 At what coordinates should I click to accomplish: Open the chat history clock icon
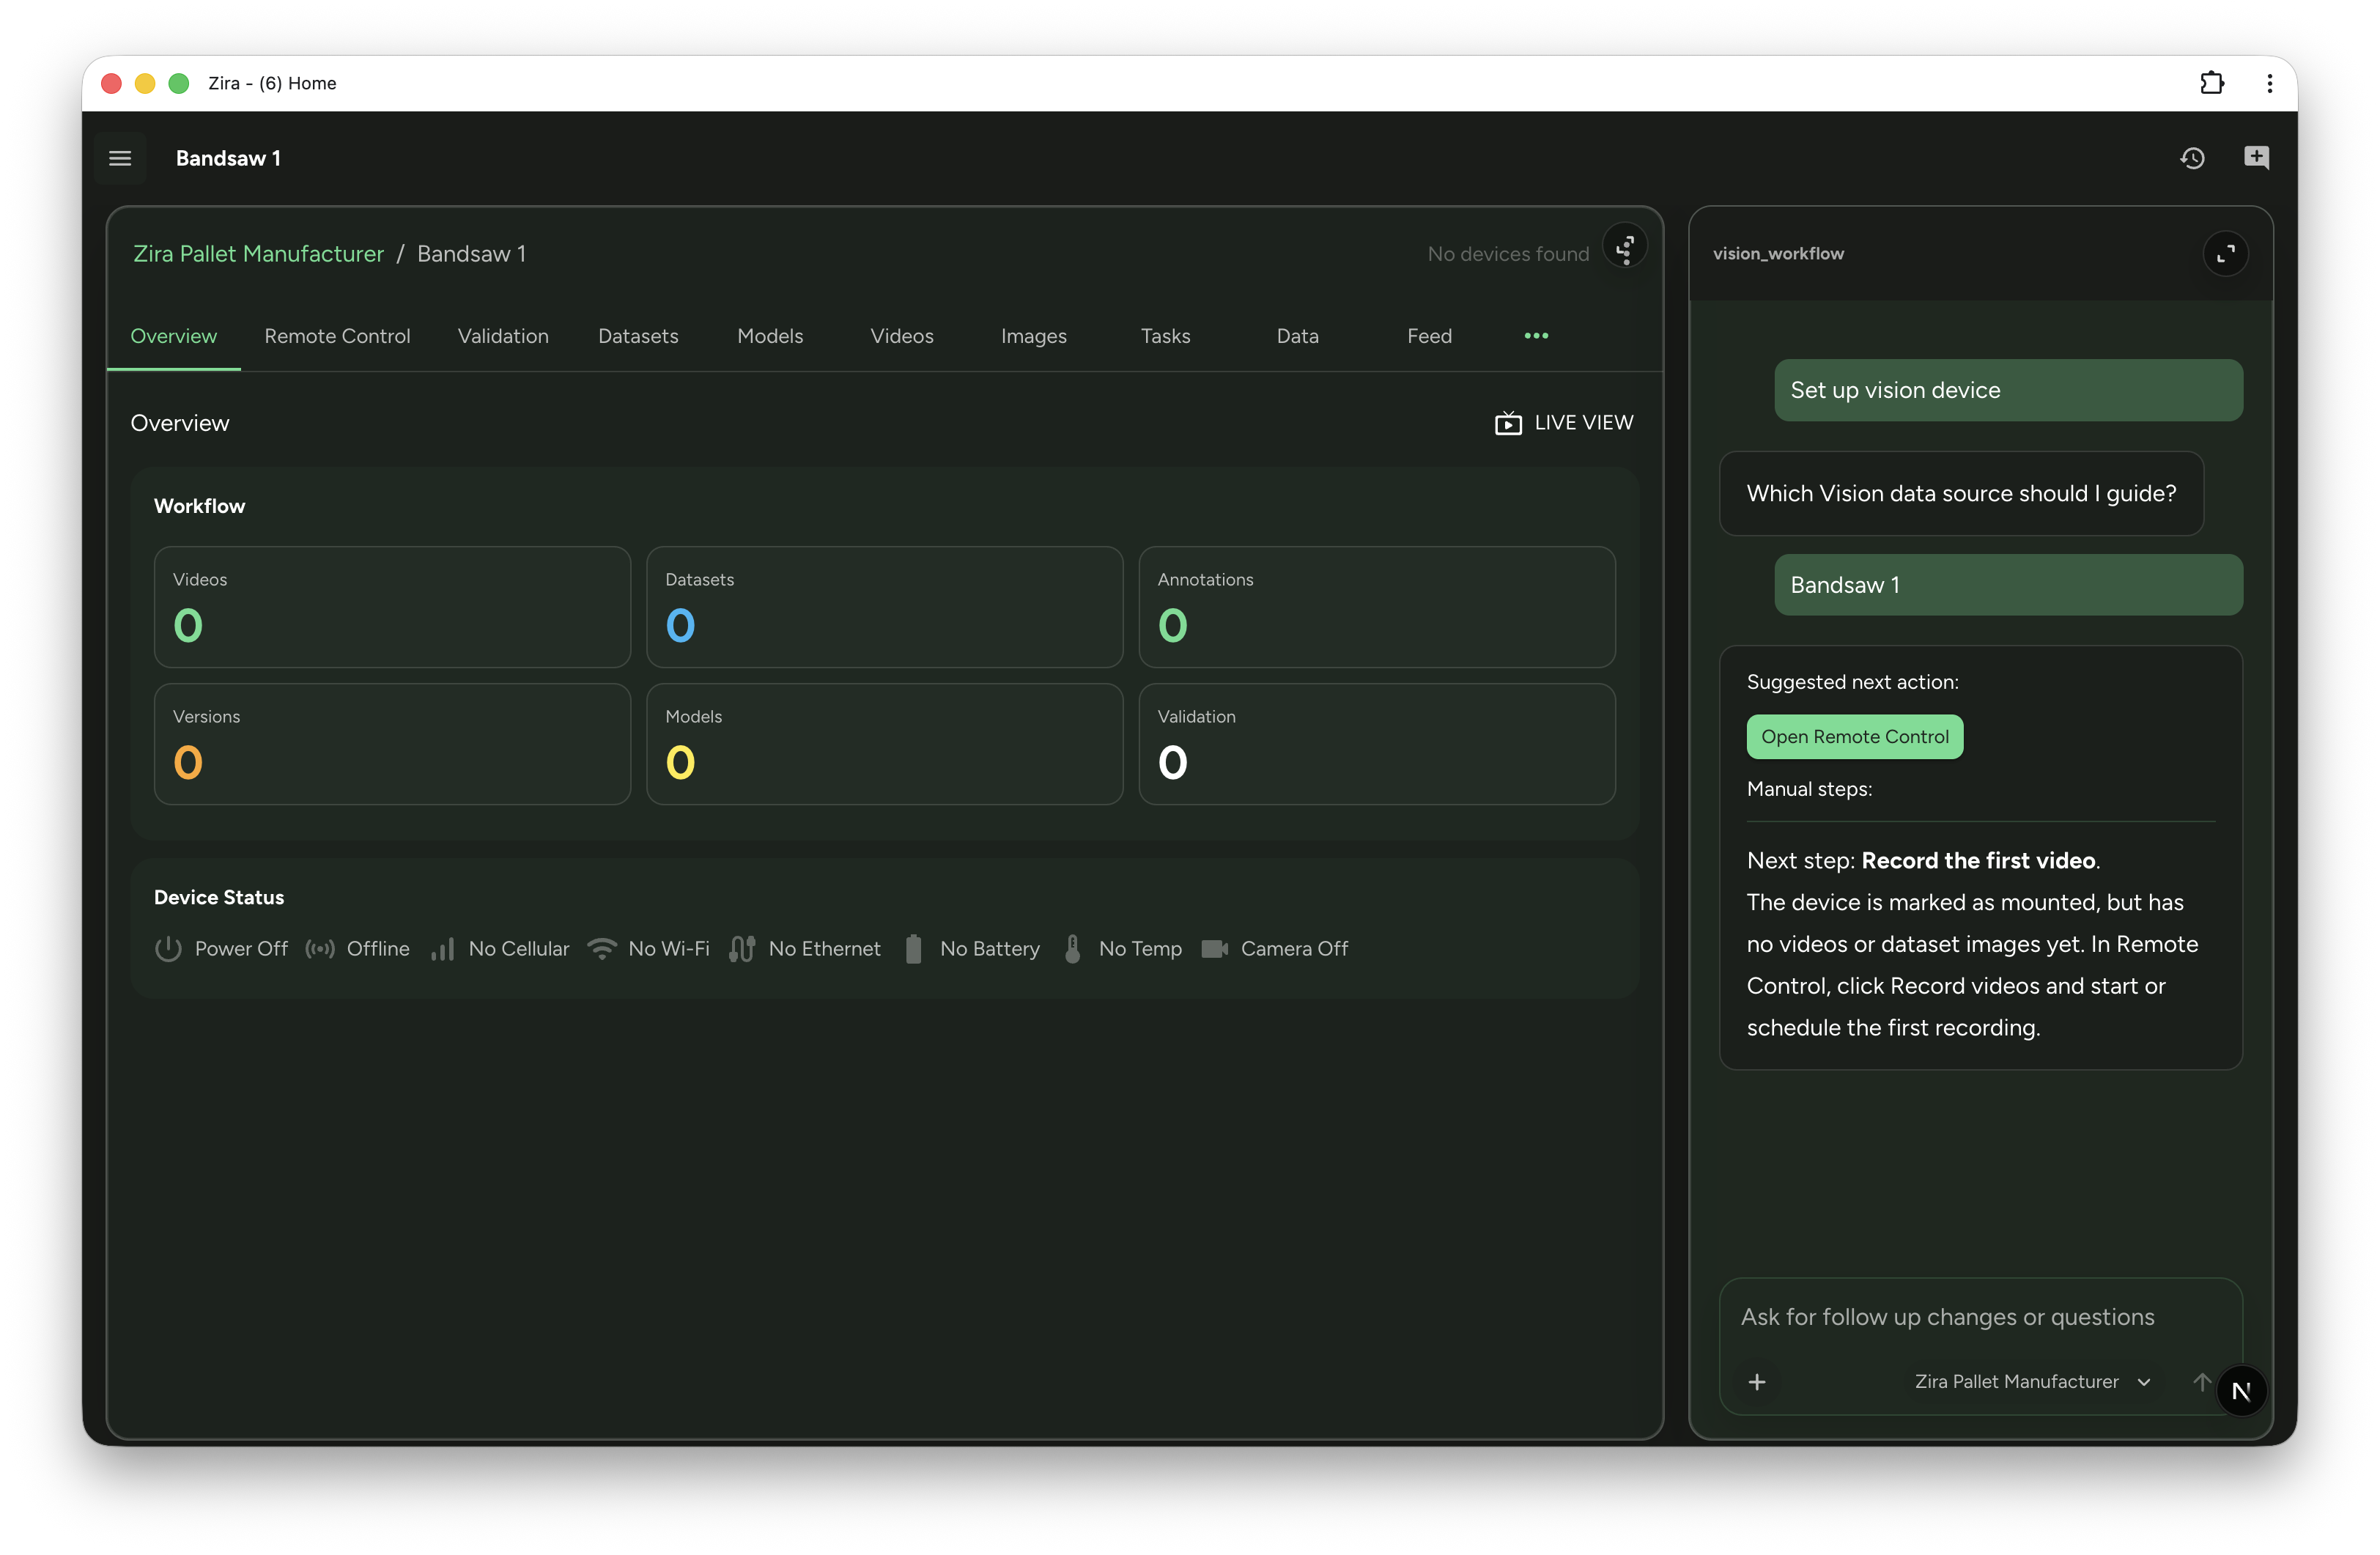click(x=2192, y=158)
